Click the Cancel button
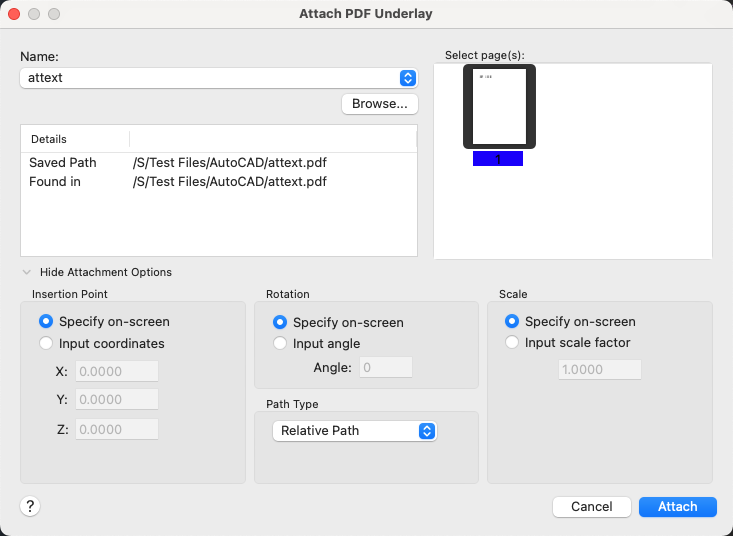The image size is (733, 536). (591, 507)
